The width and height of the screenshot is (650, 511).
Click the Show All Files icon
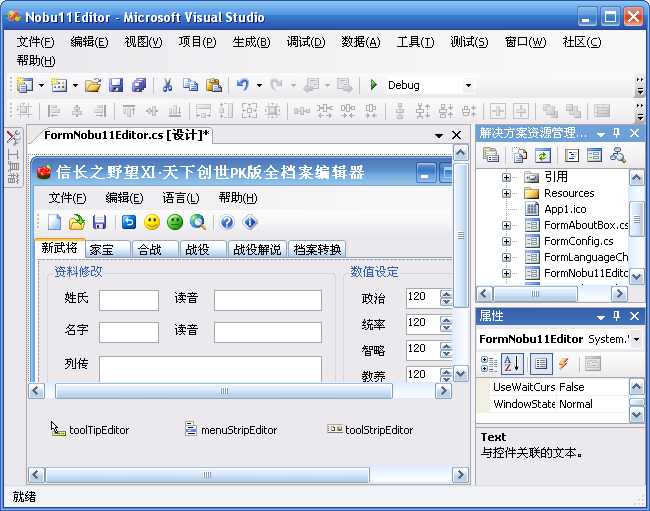point(520,156)
